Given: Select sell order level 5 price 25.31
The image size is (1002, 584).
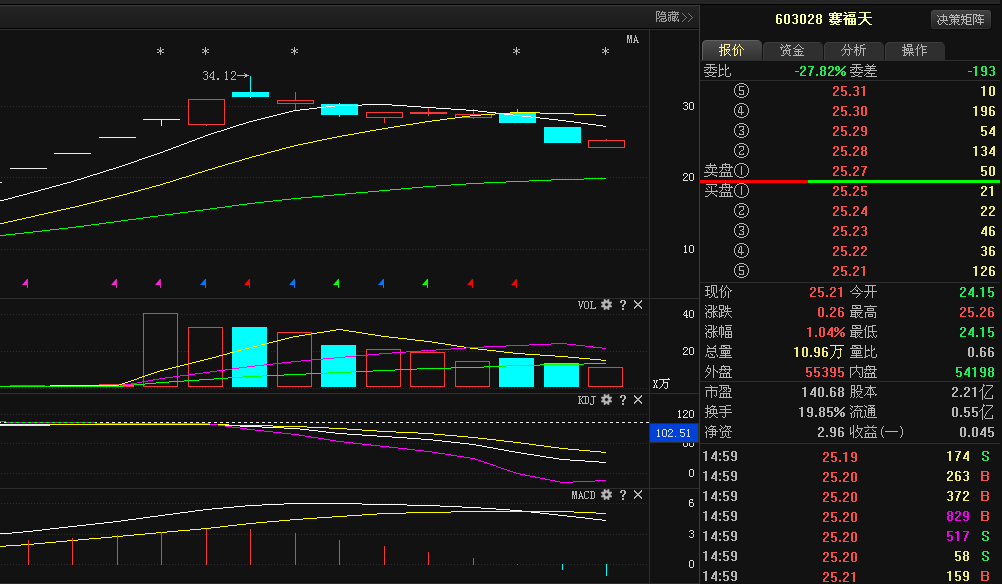Looking at the screenshot, I should pos(849,91).
